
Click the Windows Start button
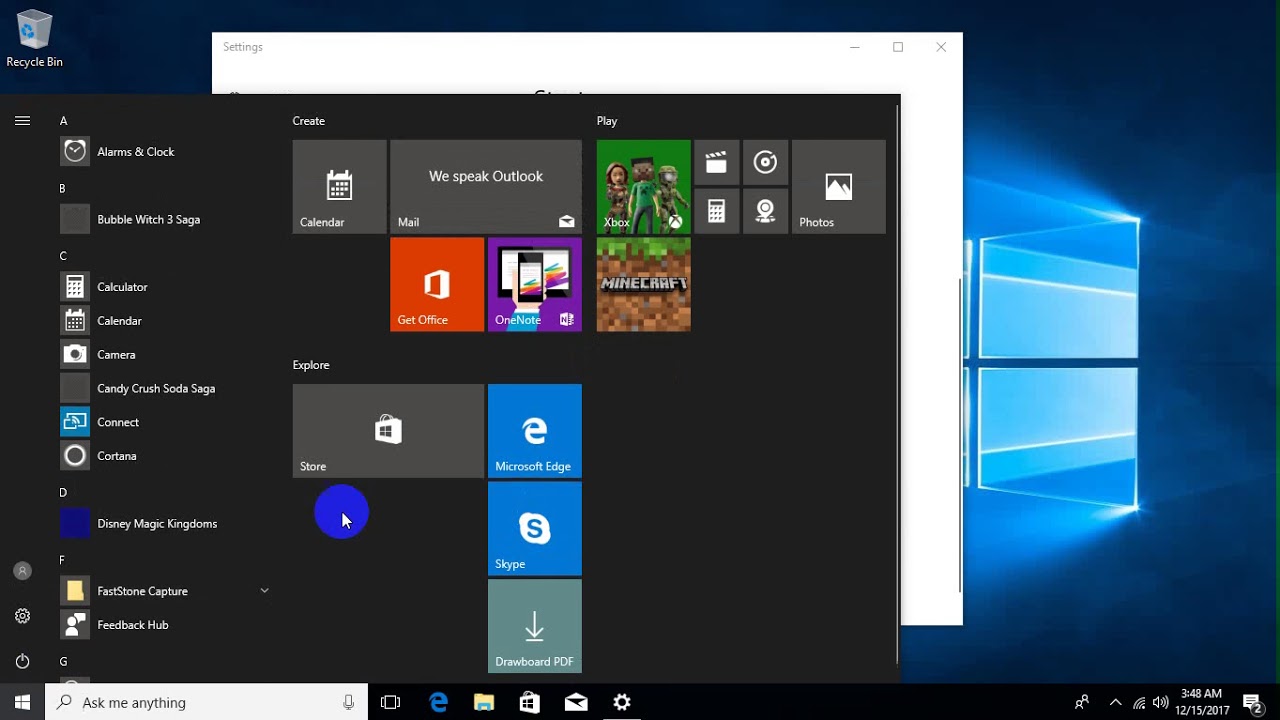(x=22, y=702)
